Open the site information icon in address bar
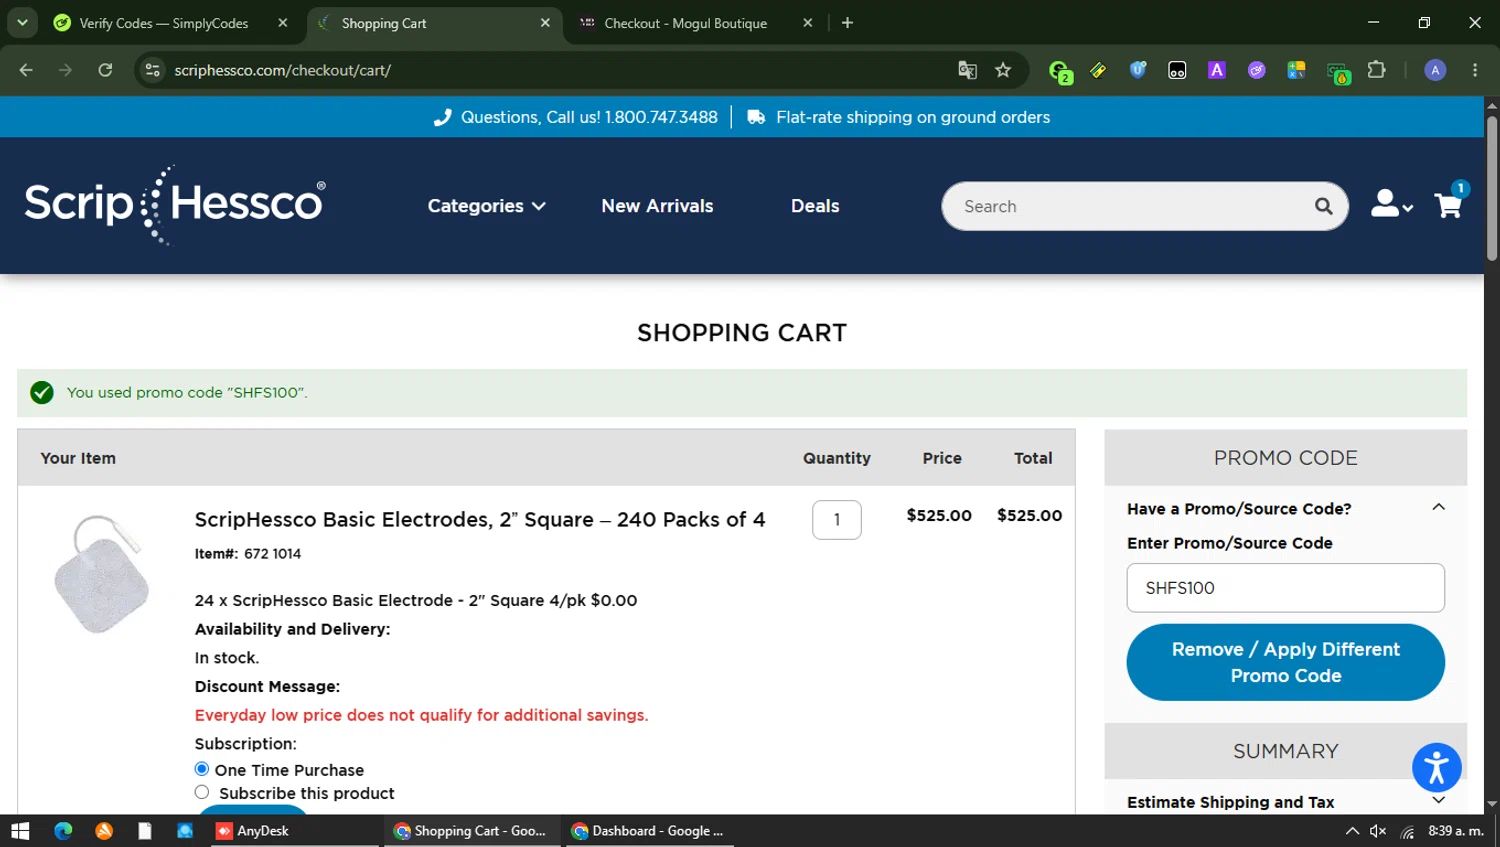 pyautogui.click(x=152, y=70)
